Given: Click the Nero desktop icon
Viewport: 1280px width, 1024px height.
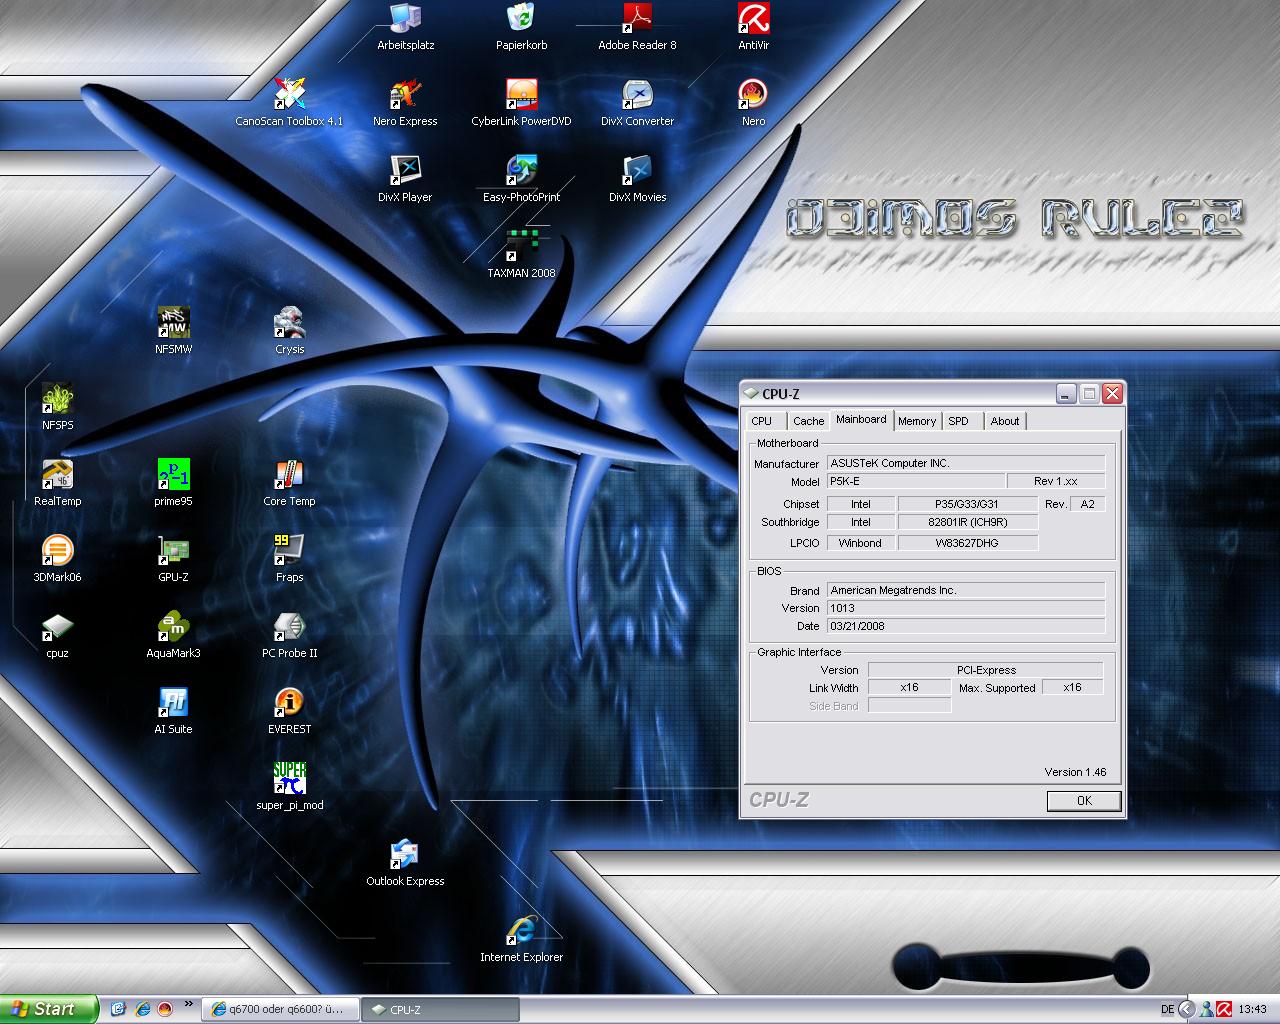Looking at the screenshot, I should pos(753,103).
